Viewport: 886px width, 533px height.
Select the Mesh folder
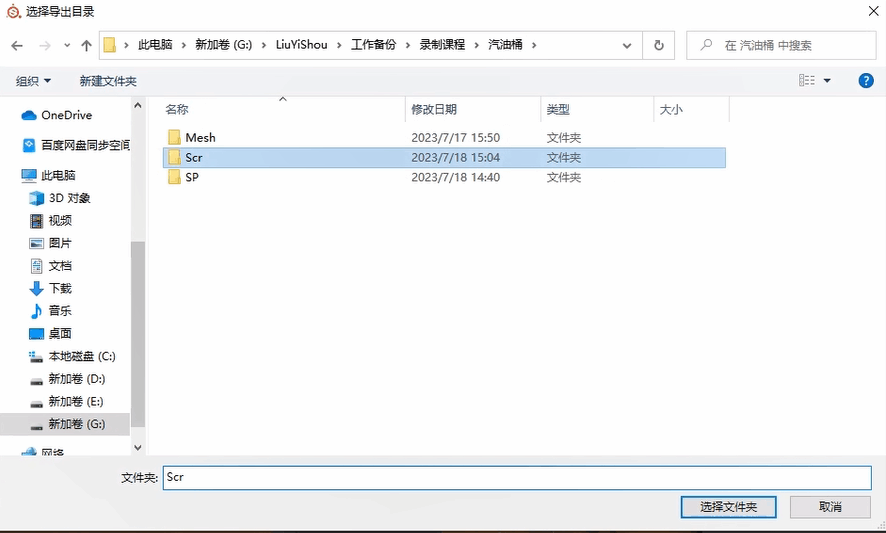point(200,137)
